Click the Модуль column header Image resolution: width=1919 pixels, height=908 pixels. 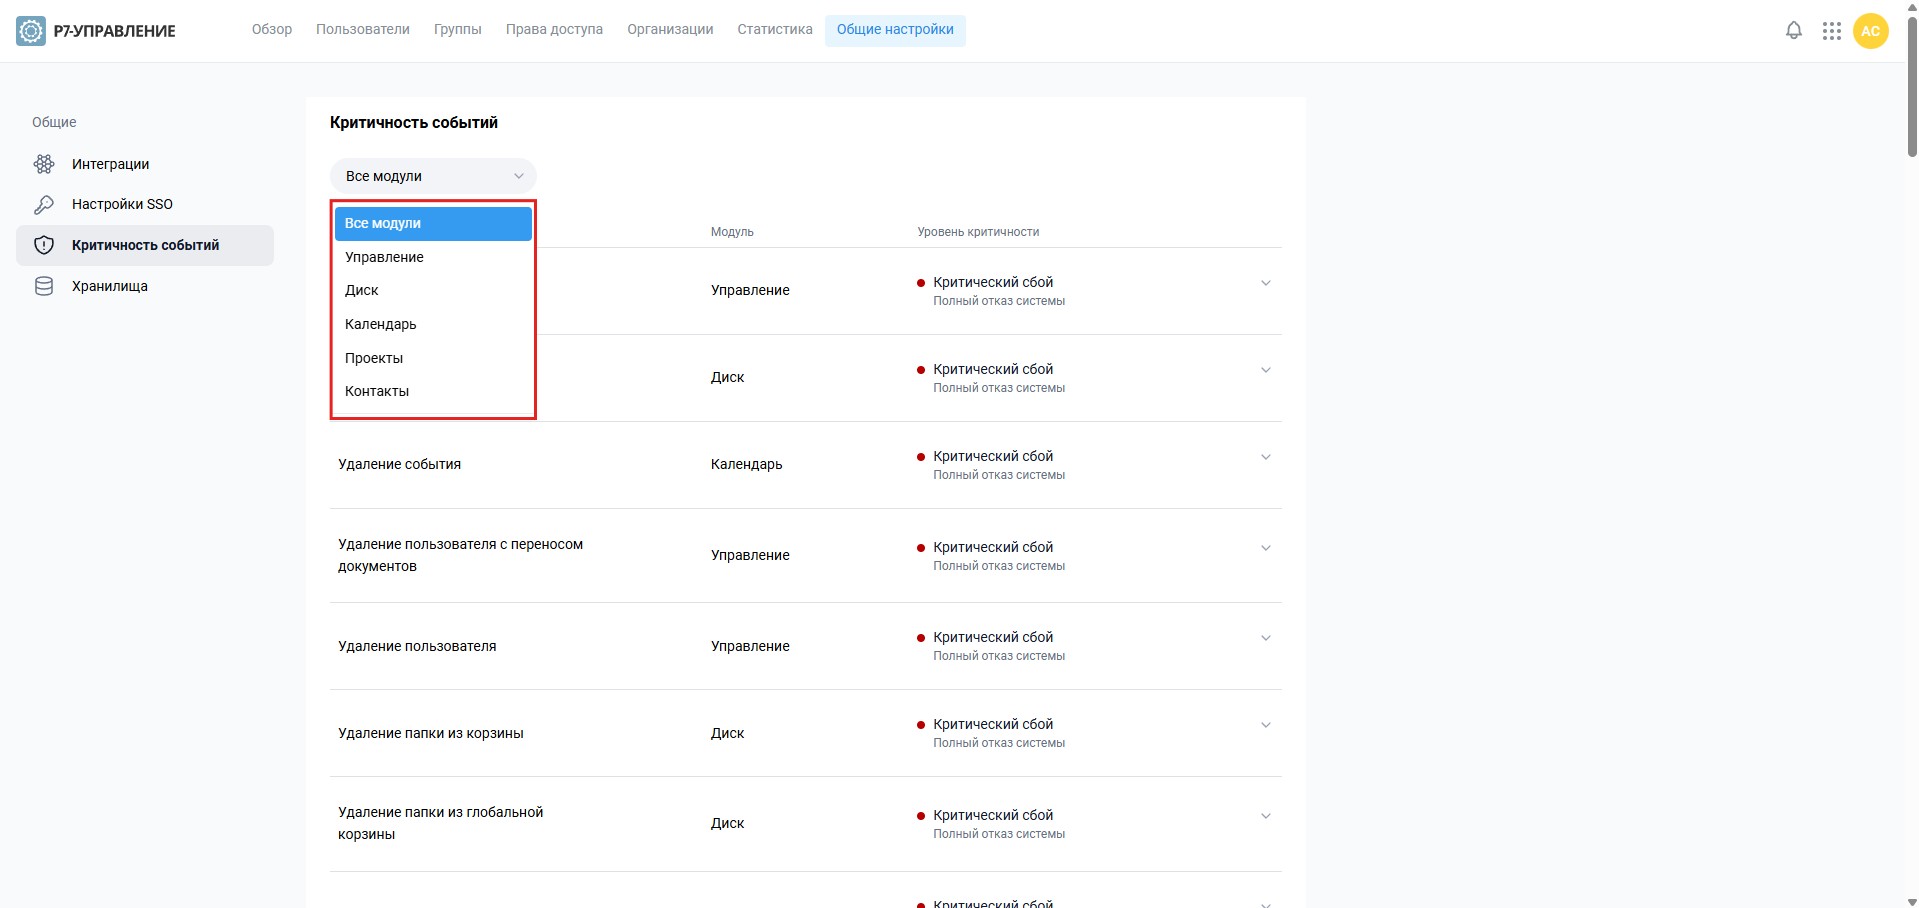tap(732, 232)
